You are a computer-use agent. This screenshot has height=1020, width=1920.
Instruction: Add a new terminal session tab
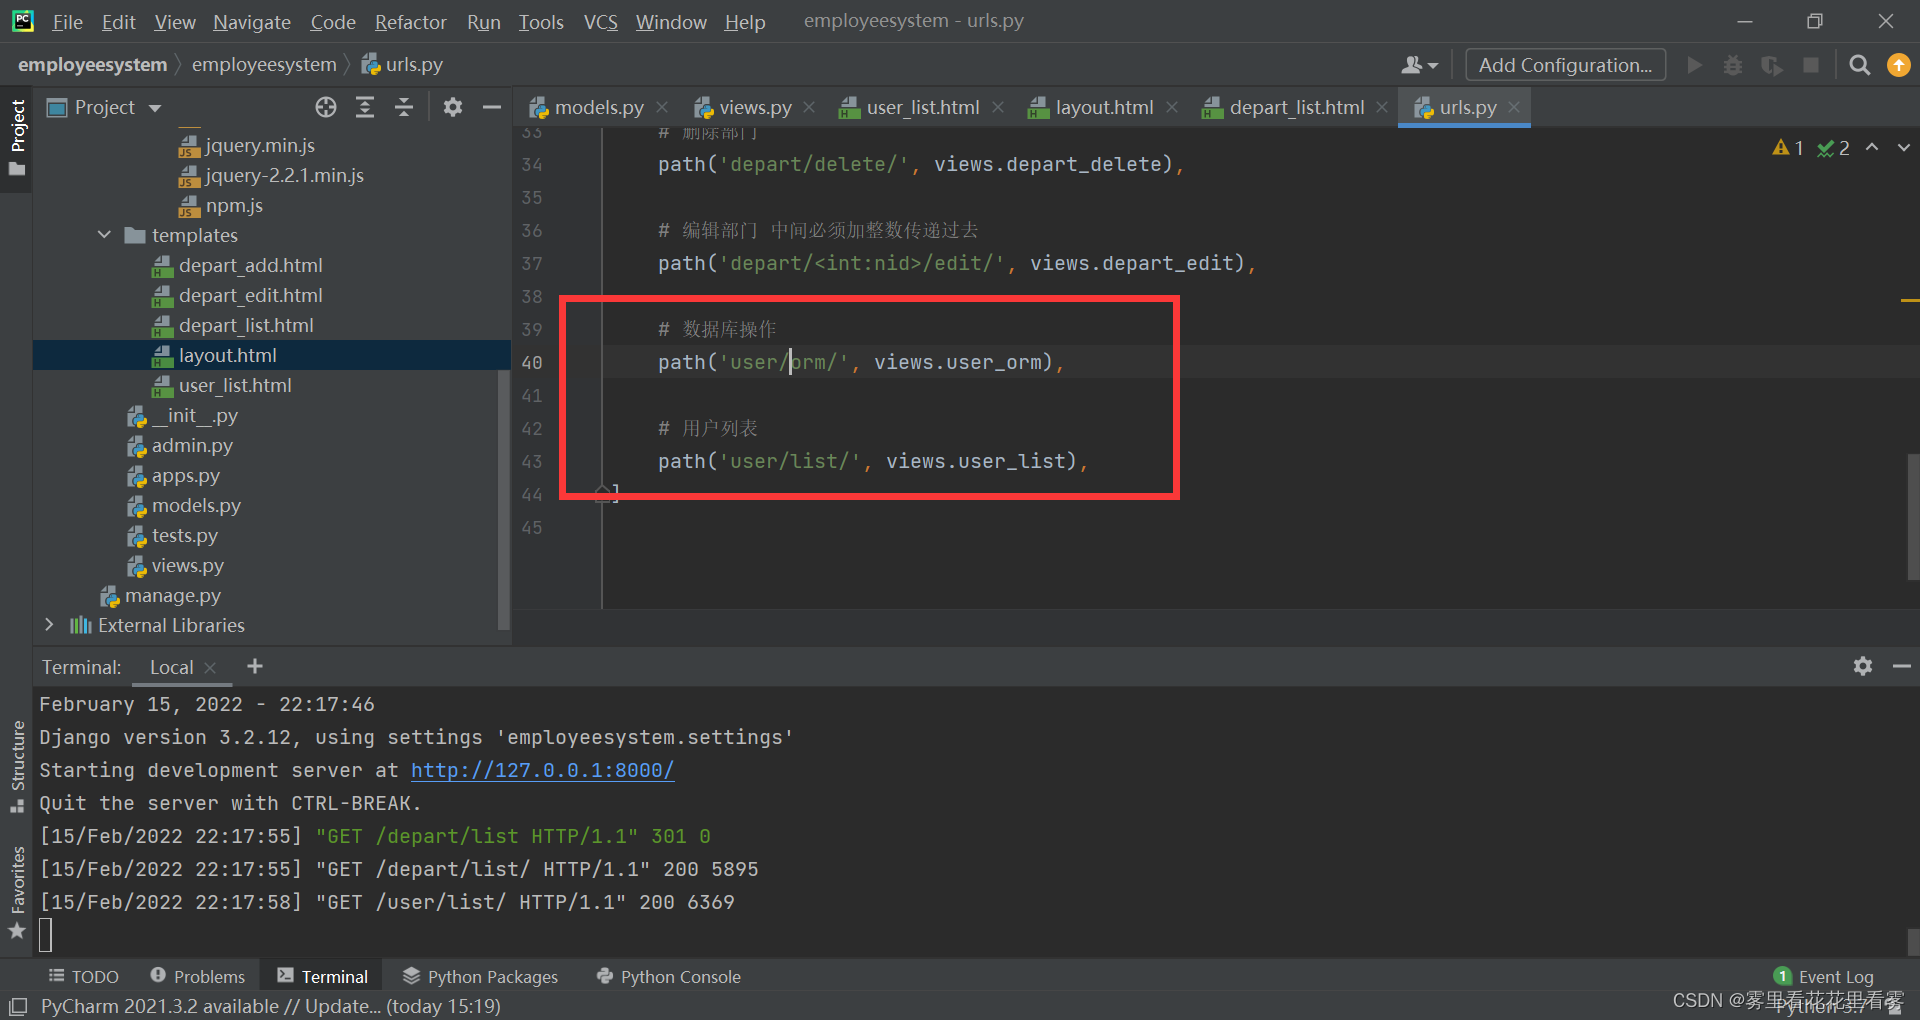pyautogui.click(x=255, y=666)
